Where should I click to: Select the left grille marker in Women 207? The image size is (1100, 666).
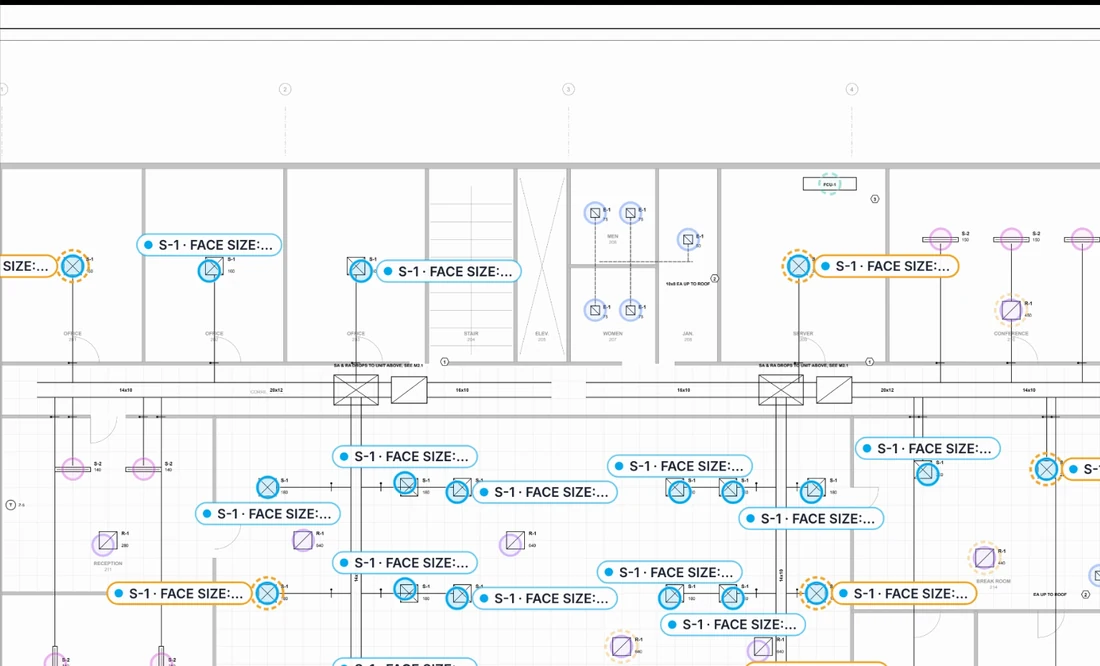tap(596, 309)
